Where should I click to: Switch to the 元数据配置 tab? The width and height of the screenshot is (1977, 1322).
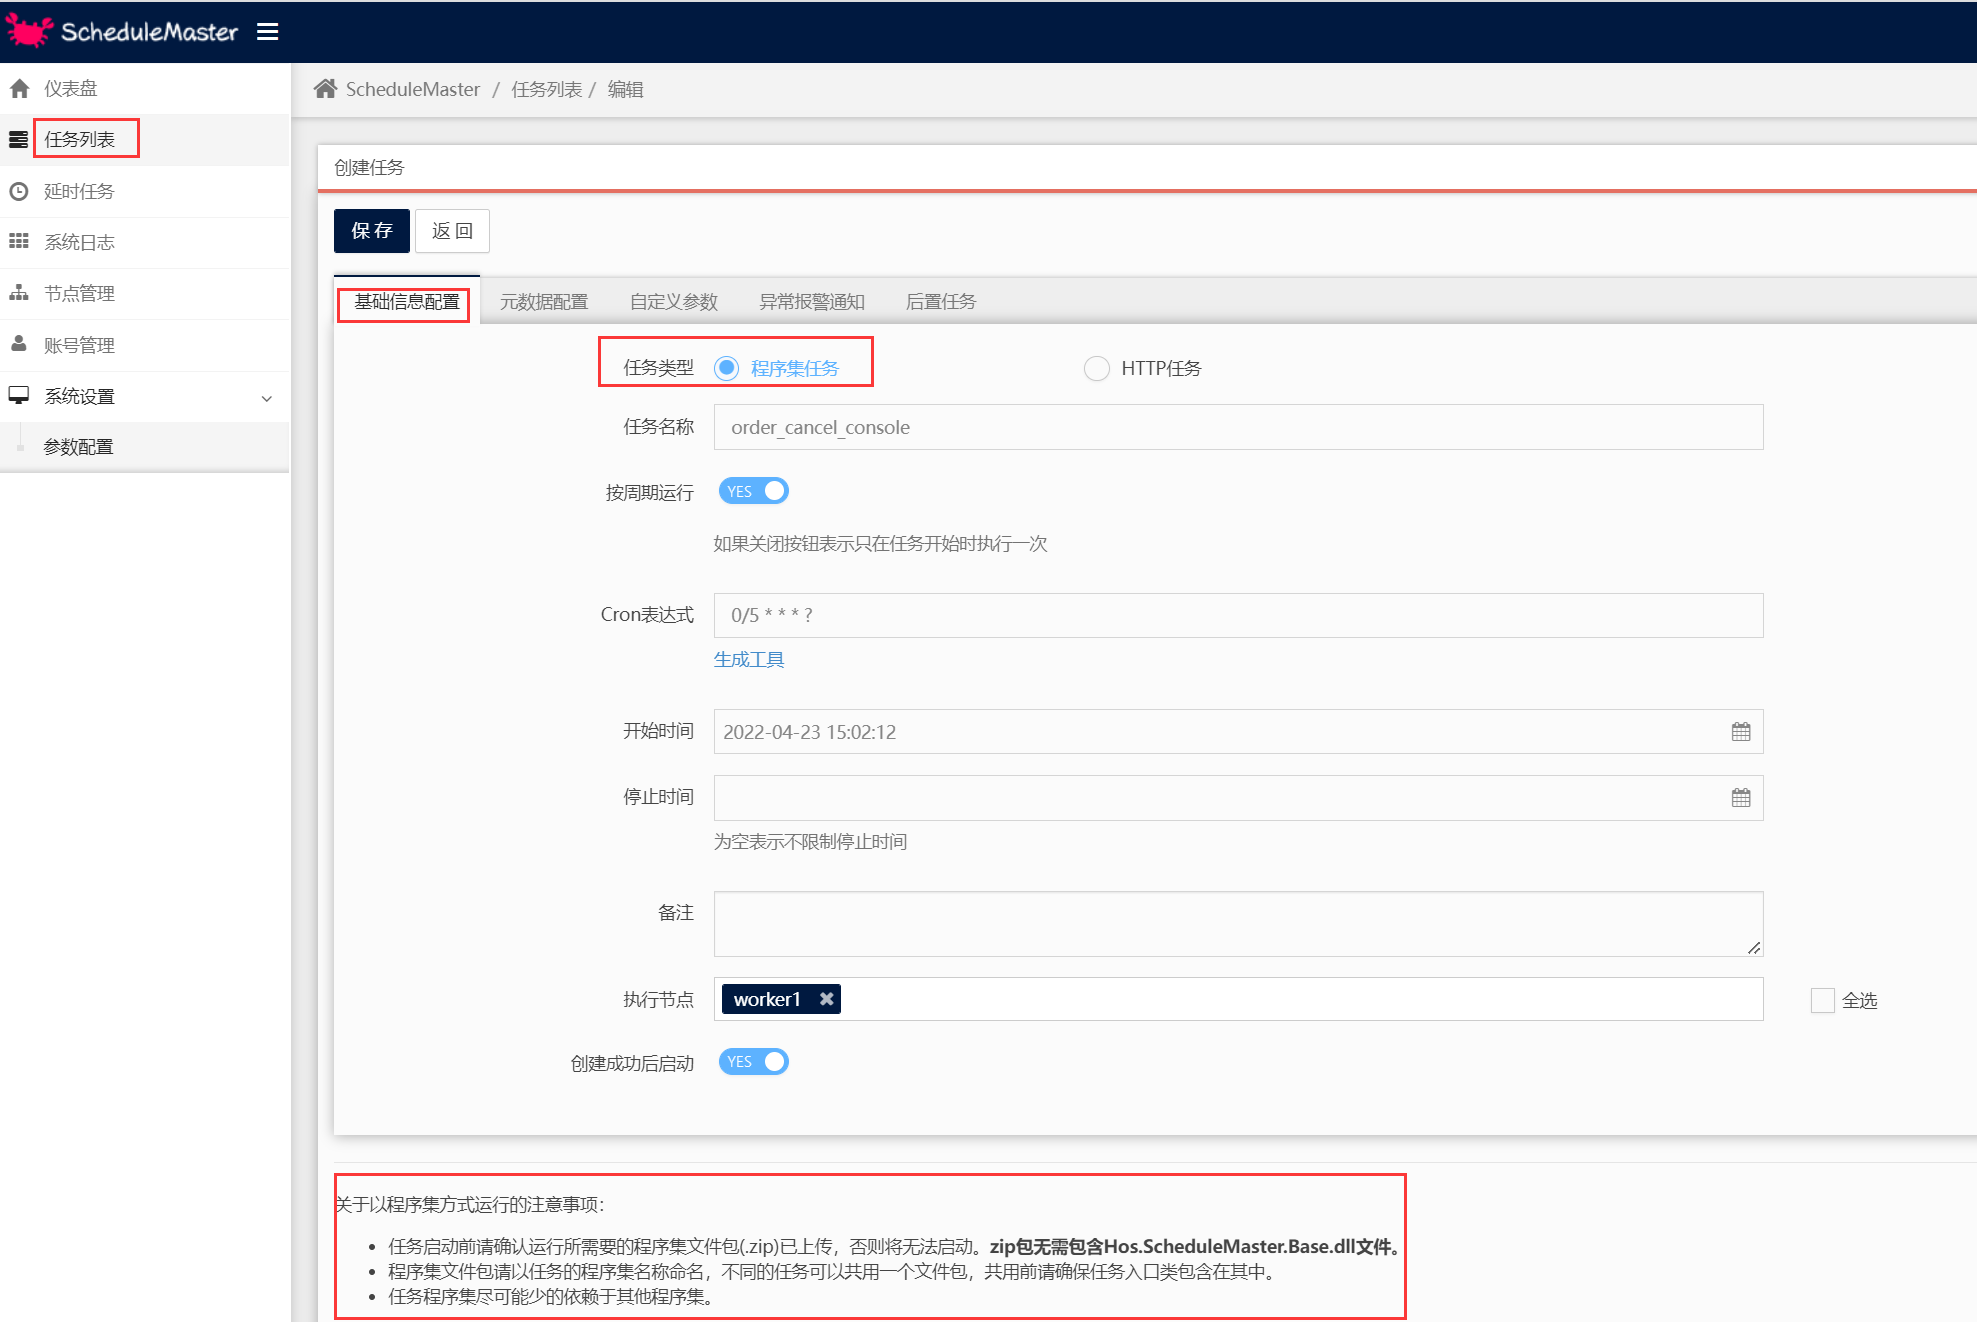544,302
